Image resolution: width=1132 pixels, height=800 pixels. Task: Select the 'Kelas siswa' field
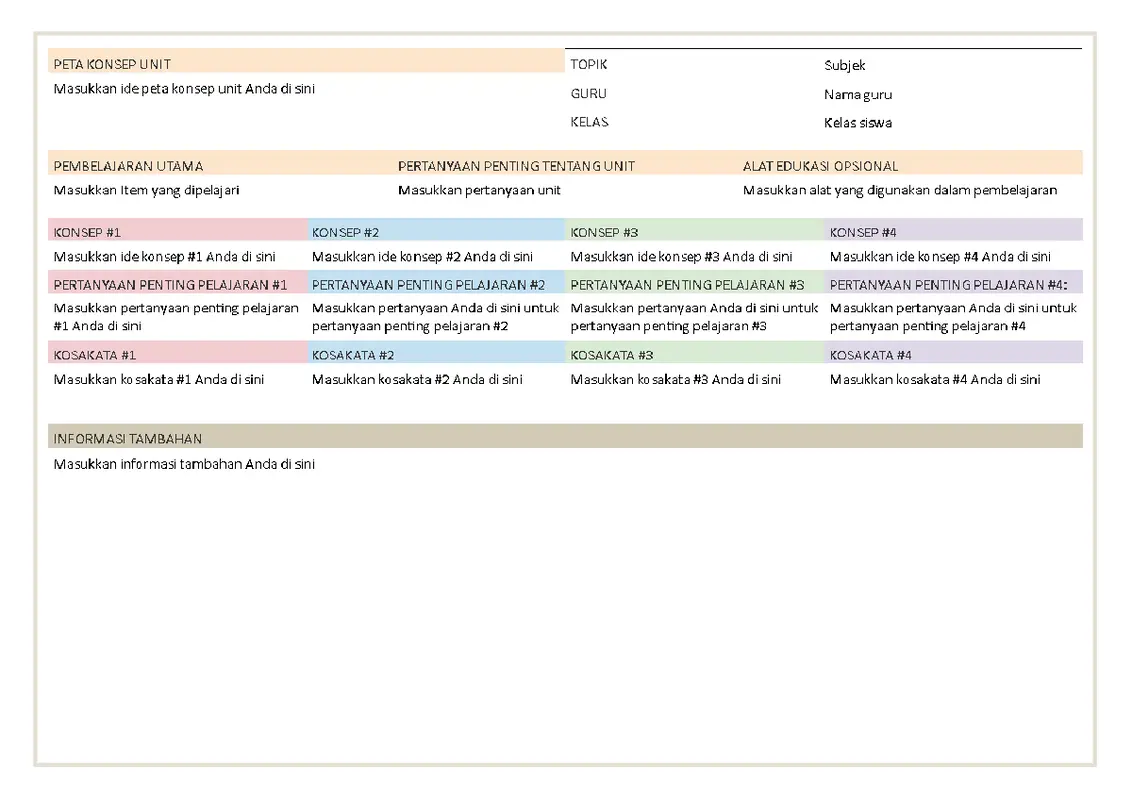858,123
